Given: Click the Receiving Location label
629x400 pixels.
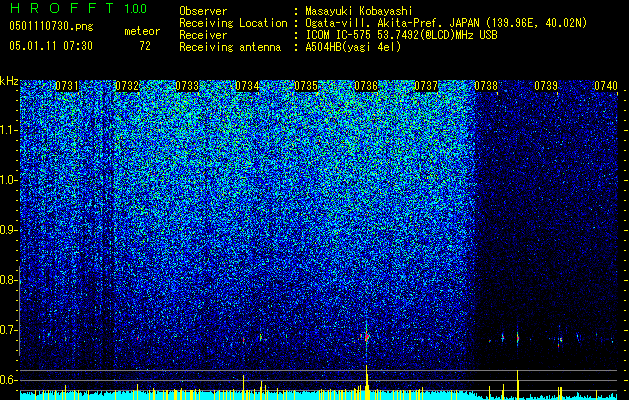Looking at the screenshot, I should point(233,23).
